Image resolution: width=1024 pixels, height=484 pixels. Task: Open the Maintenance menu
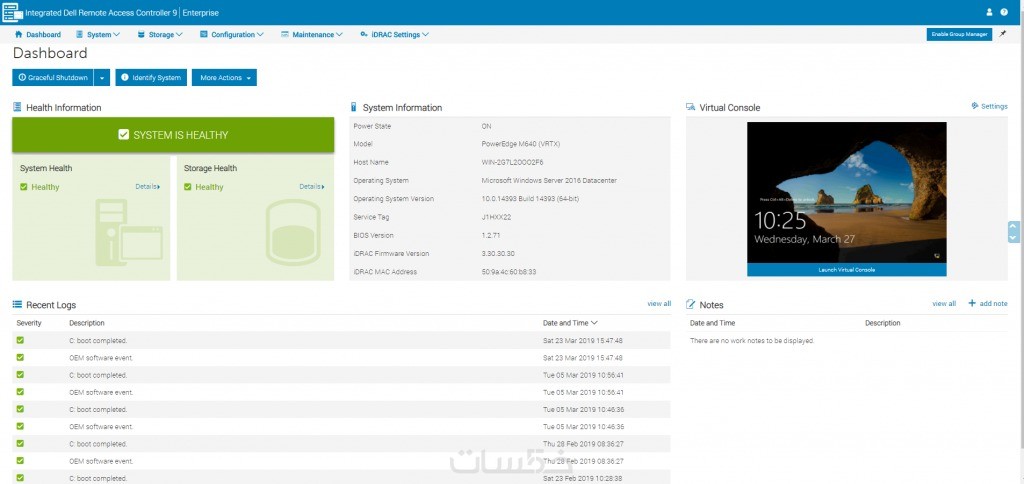312,35
